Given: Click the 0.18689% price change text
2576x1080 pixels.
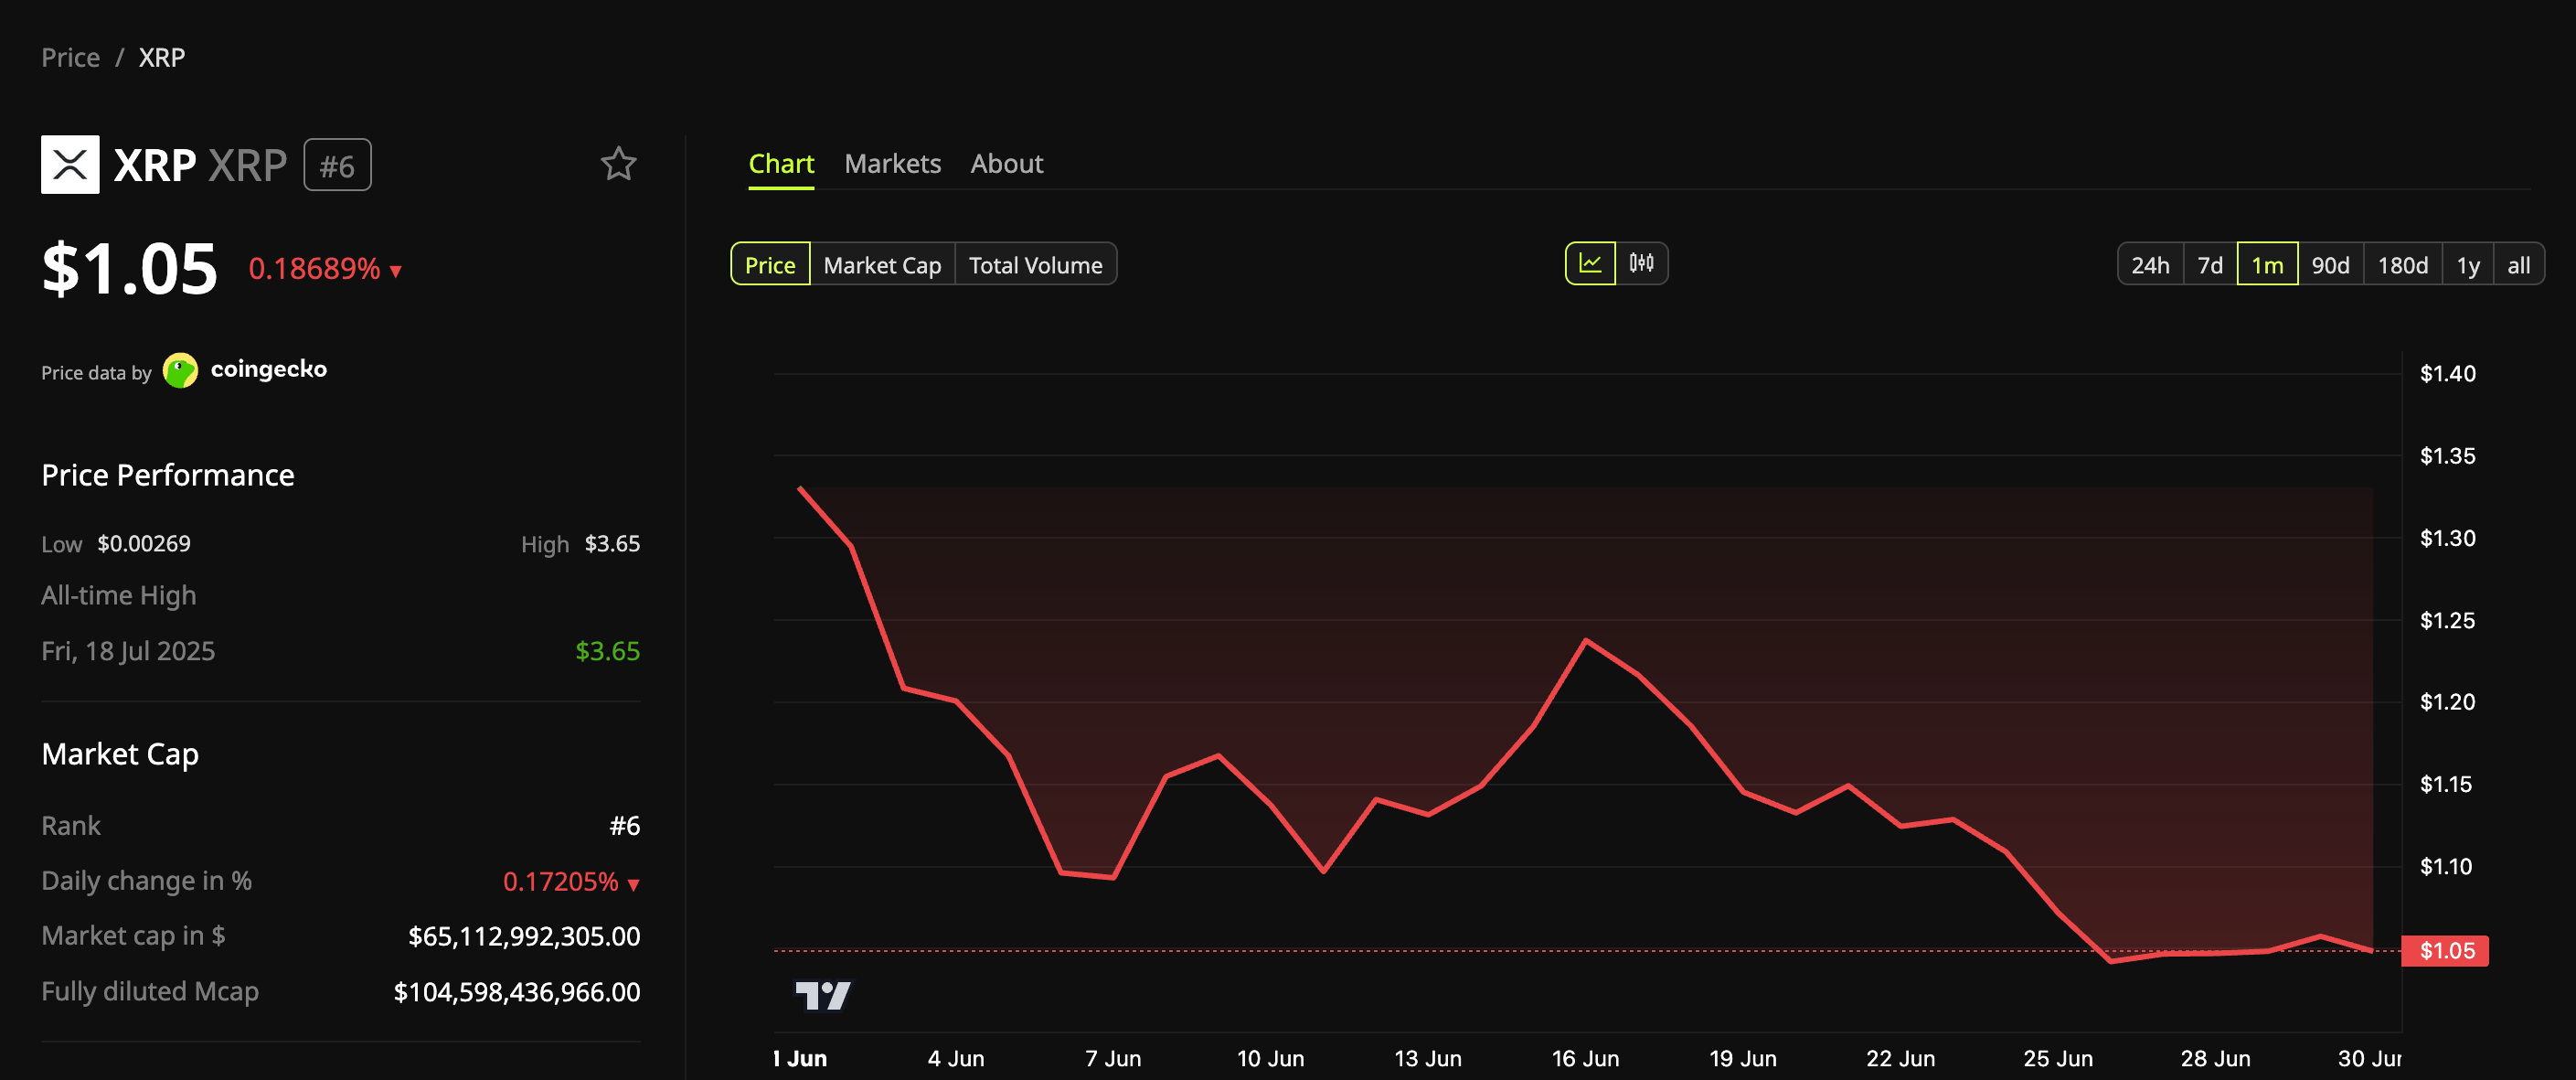Looking at the screenshot, I should 314,269.
